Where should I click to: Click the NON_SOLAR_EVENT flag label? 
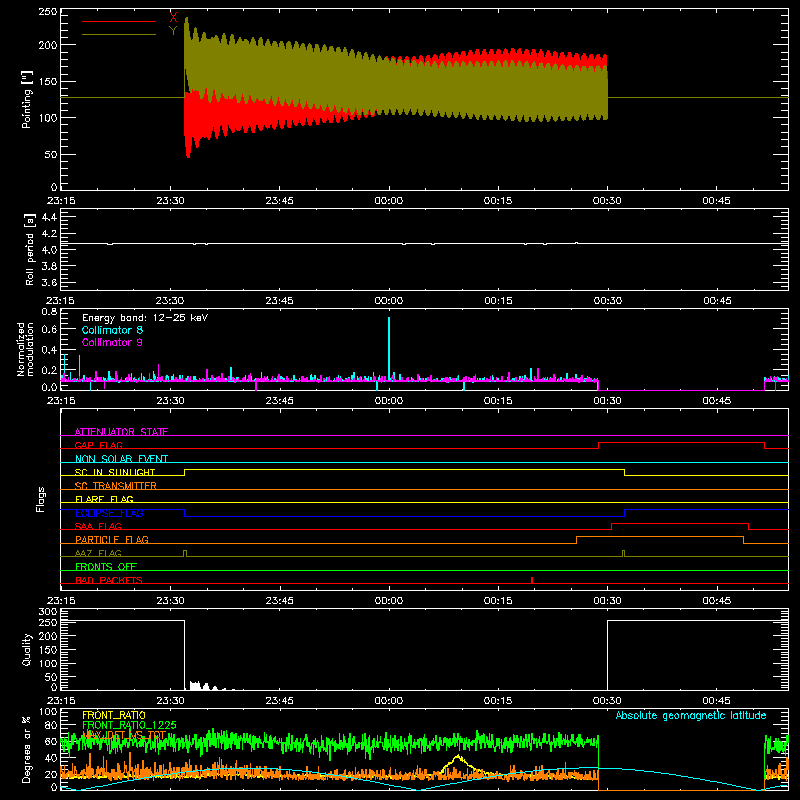coord(121,459)
